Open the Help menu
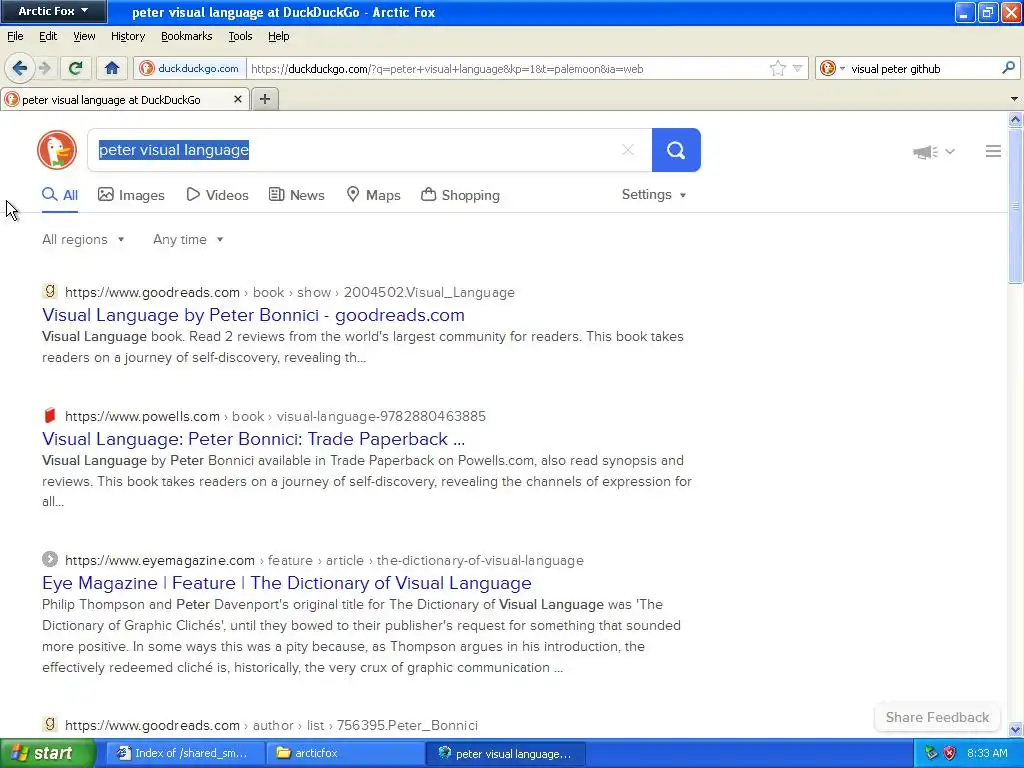Screen dimensions: 1024x768 (x=278, y=36)
